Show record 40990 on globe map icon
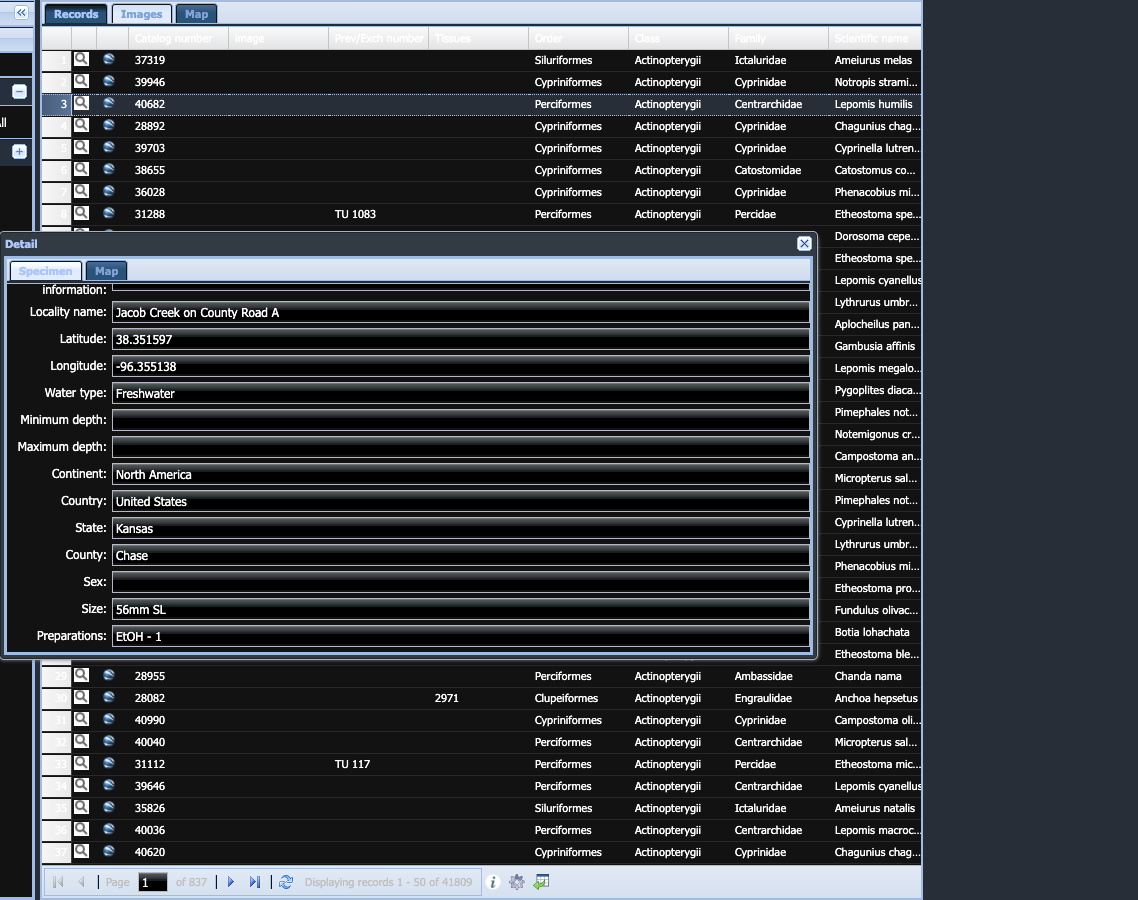 coord(109,719)
